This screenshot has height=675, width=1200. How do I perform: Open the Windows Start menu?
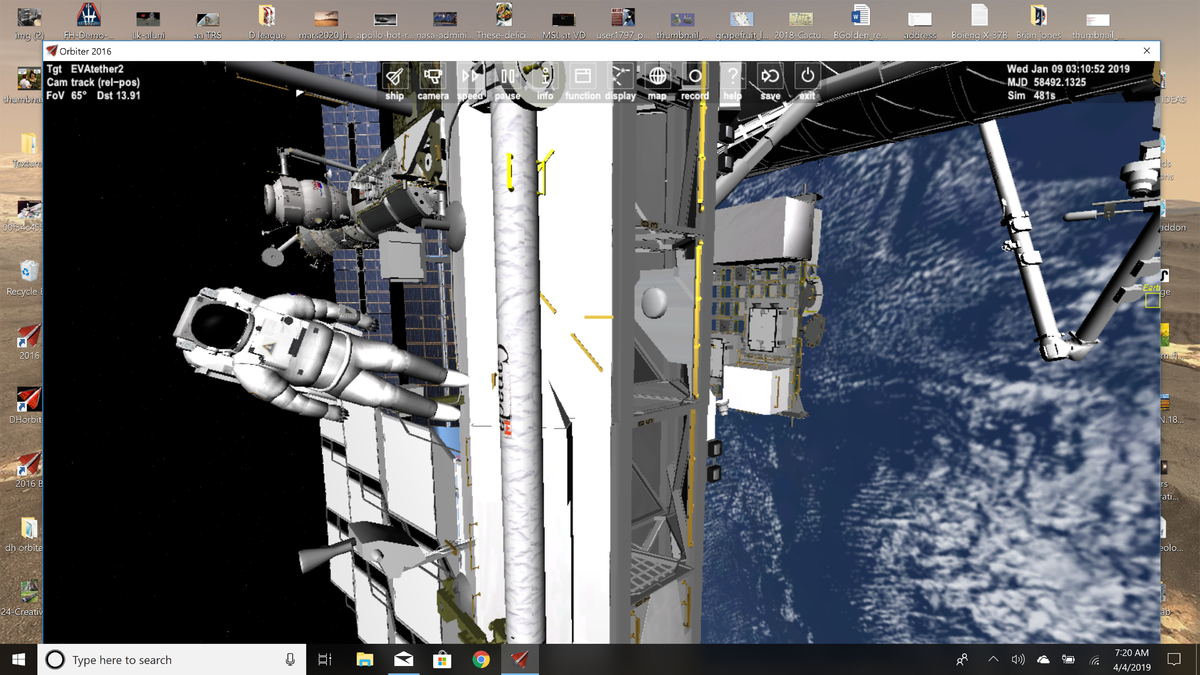tap(18, 659)
